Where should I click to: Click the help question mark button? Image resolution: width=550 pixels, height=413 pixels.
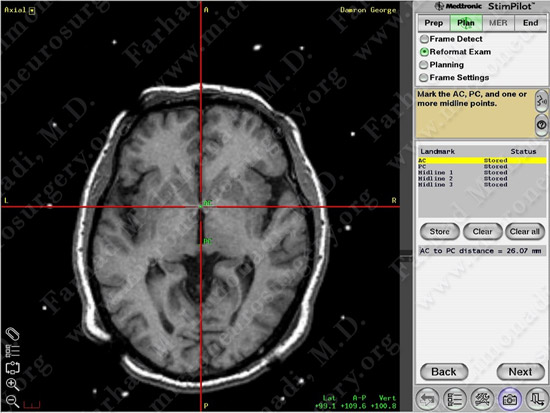pos(541,125)
